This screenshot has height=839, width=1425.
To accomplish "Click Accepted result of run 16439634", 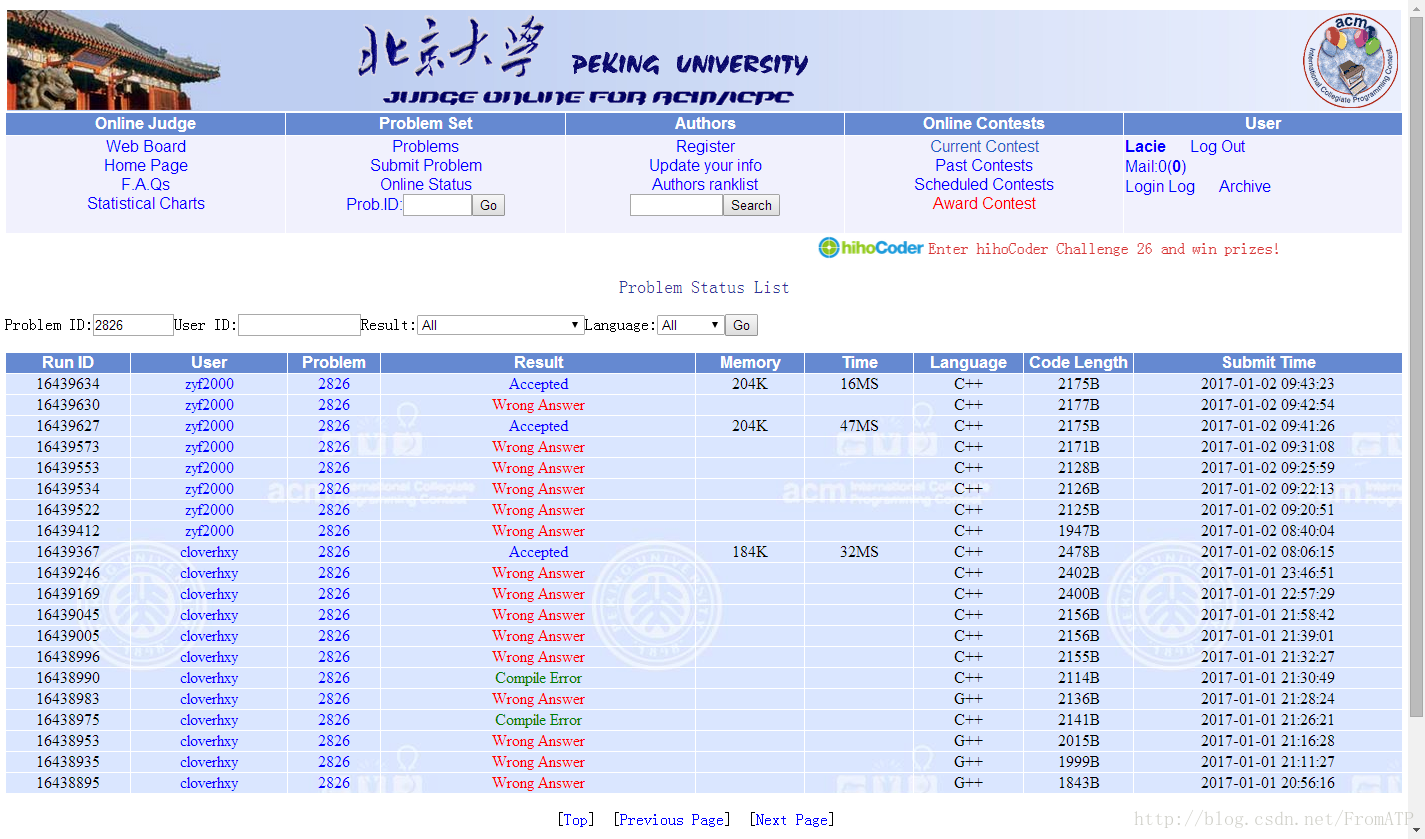I will pos(538,384).
